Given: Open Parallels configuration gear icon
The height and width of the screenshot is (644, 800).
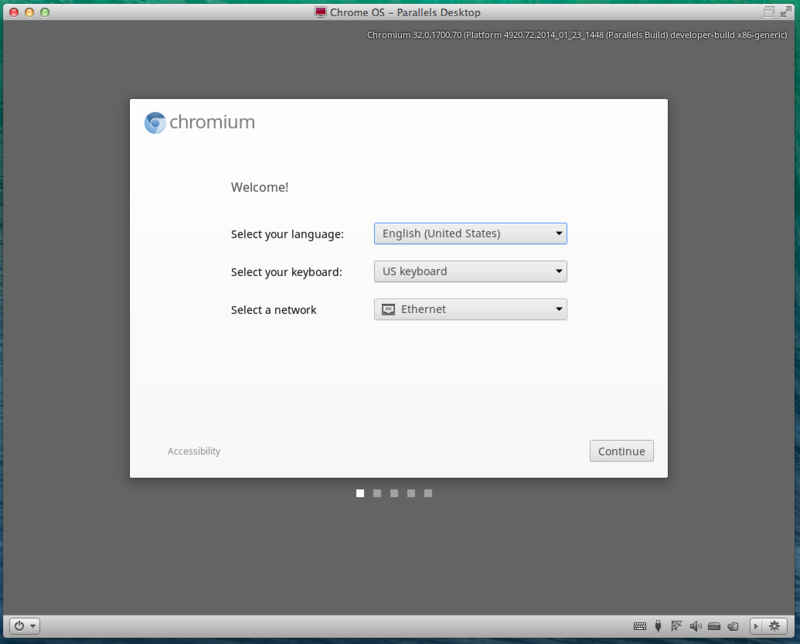Looking at the screenshot, I should click(774, 626).
